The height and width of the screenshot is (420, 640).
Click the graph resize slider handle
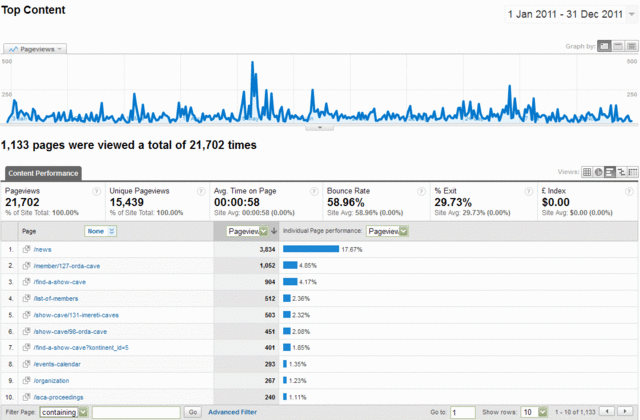pyautogui.click(x=319, y=127)
